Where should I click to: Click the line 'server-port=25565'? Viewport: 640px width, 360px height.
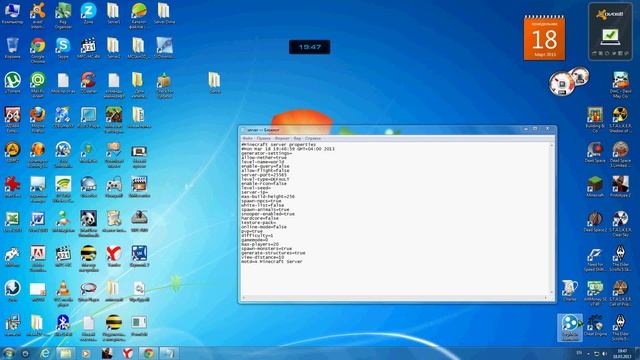pos(264,175)
